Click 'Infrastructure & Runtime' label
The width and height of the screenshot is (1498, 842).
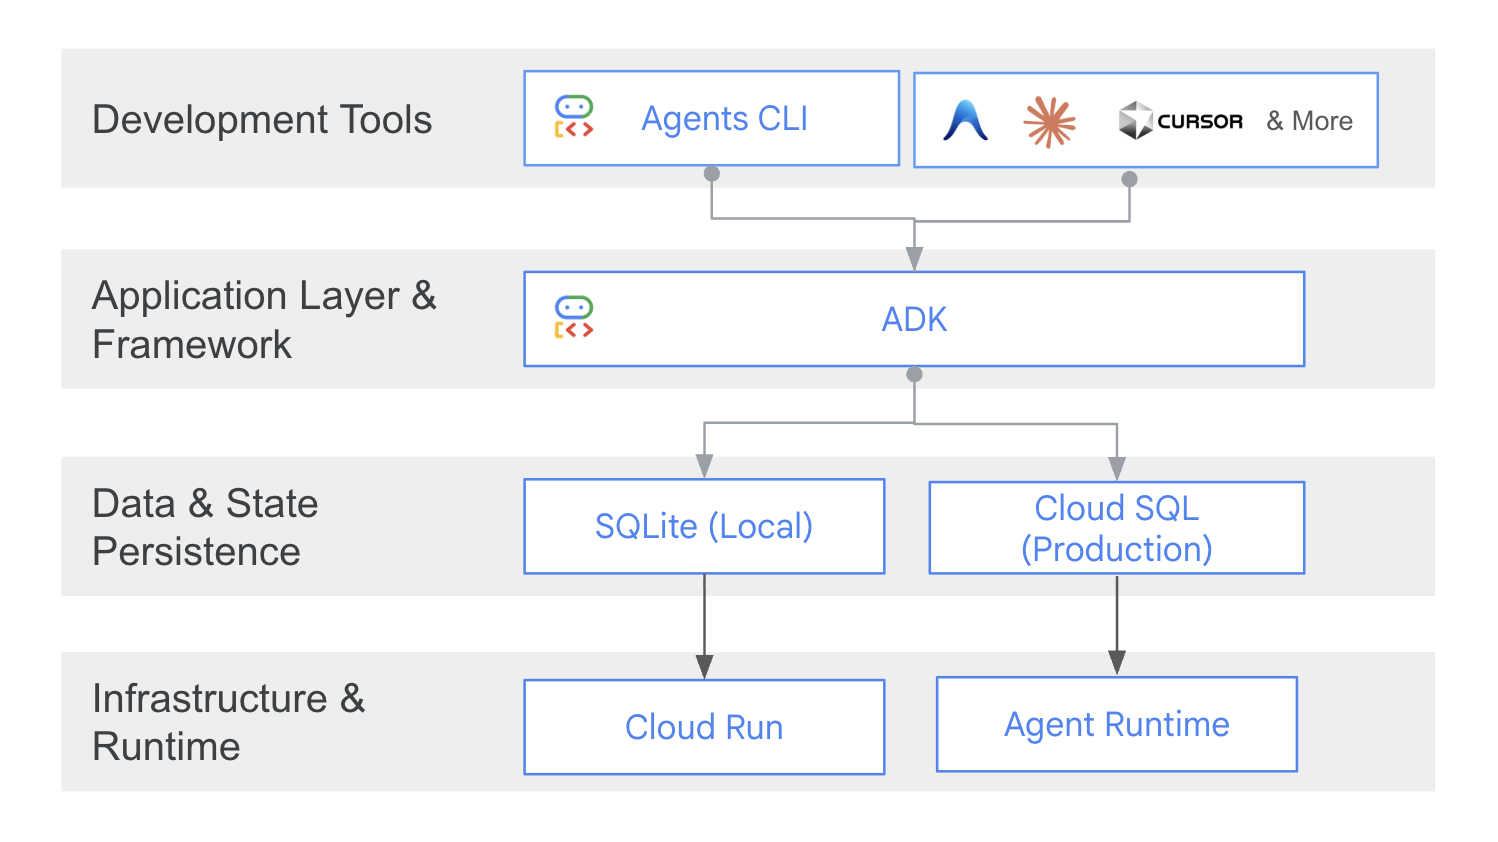228,722
